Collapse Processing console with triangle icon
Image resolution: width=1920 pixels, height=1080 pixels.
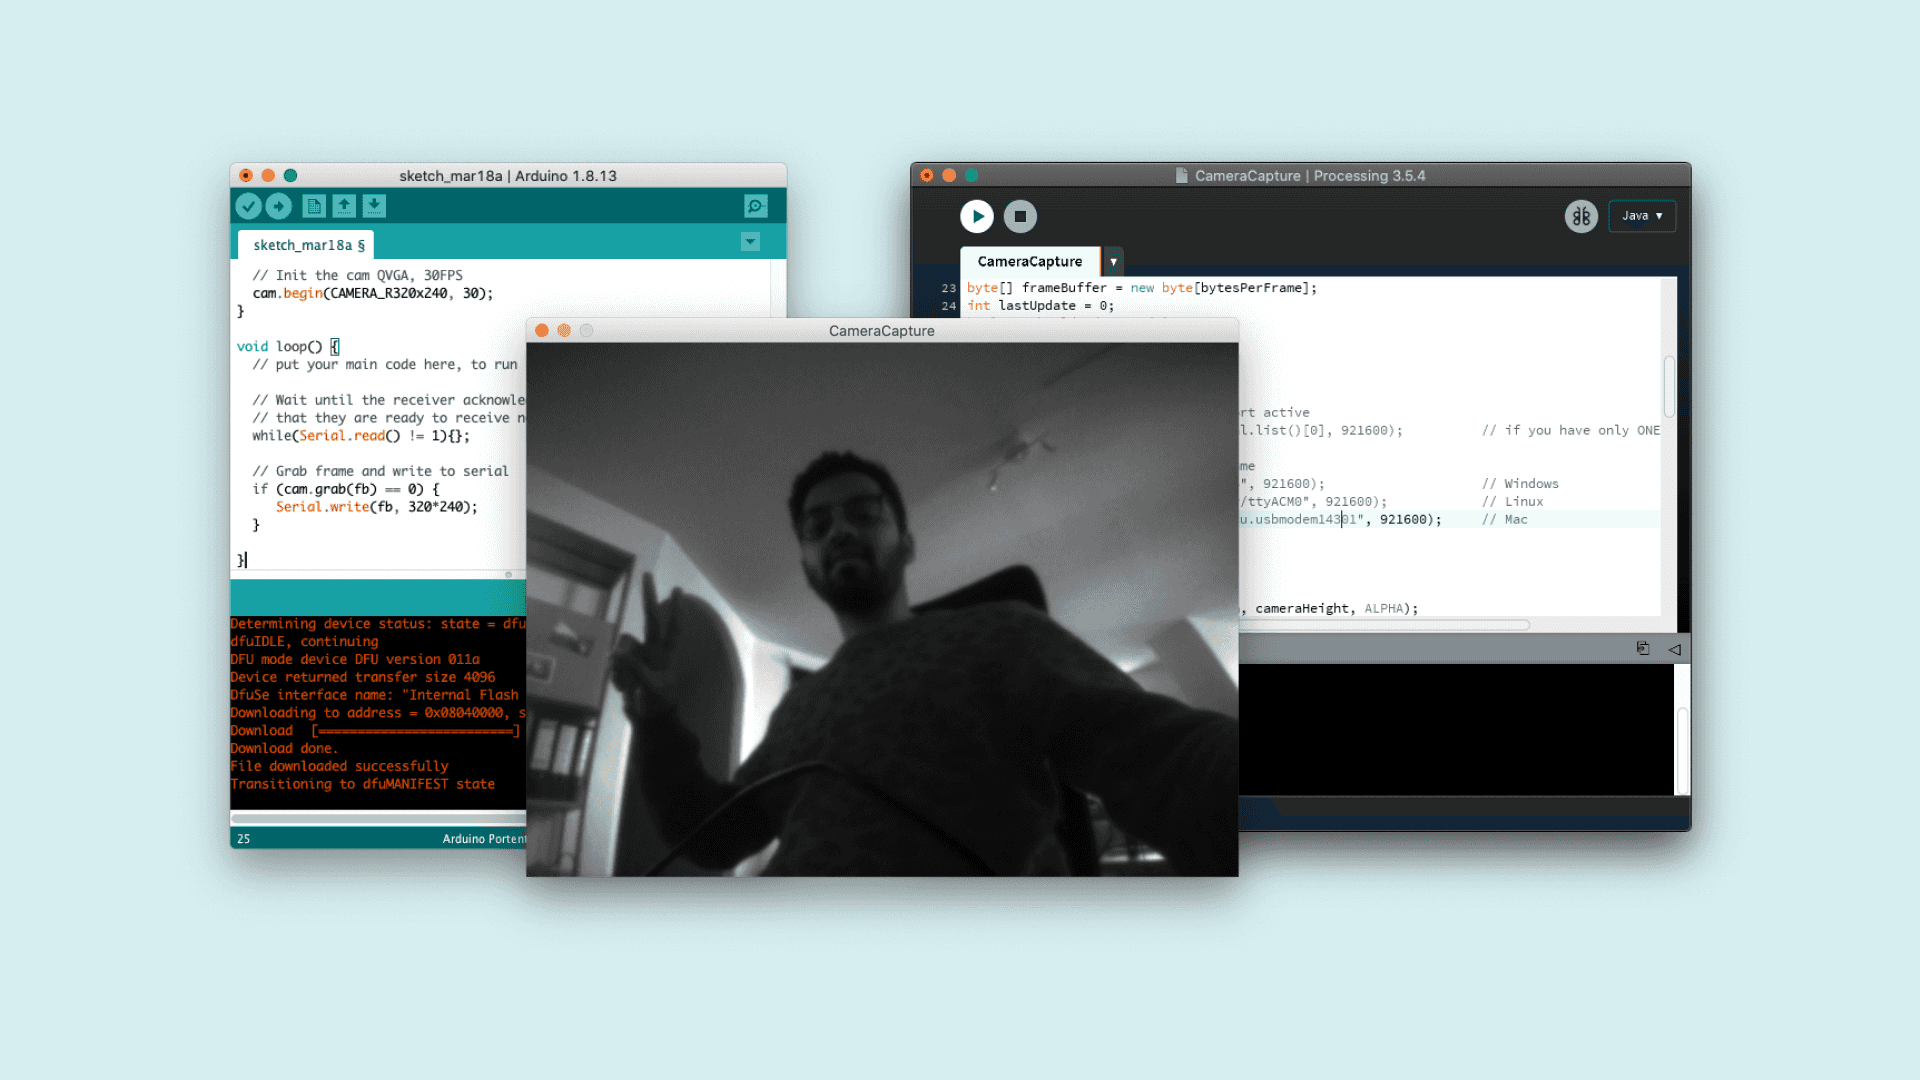[1674, 649]
